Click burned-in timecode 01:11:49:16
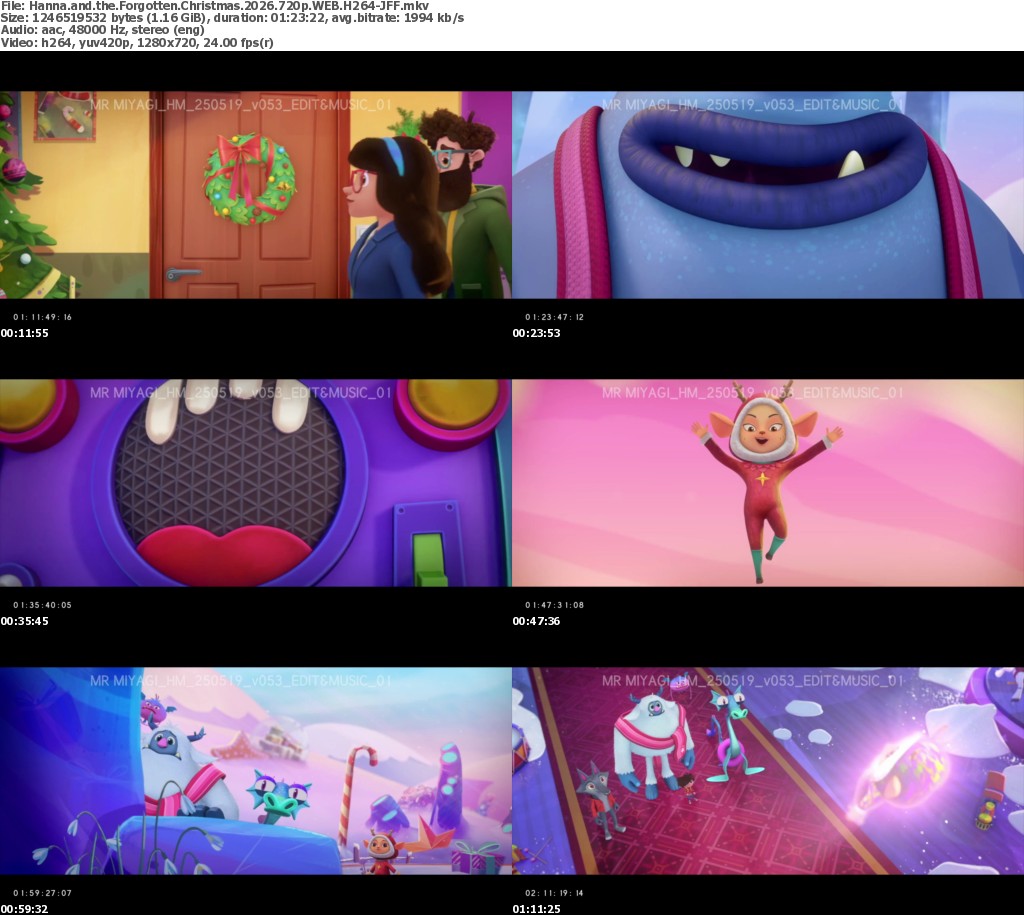 pos(43,317)
